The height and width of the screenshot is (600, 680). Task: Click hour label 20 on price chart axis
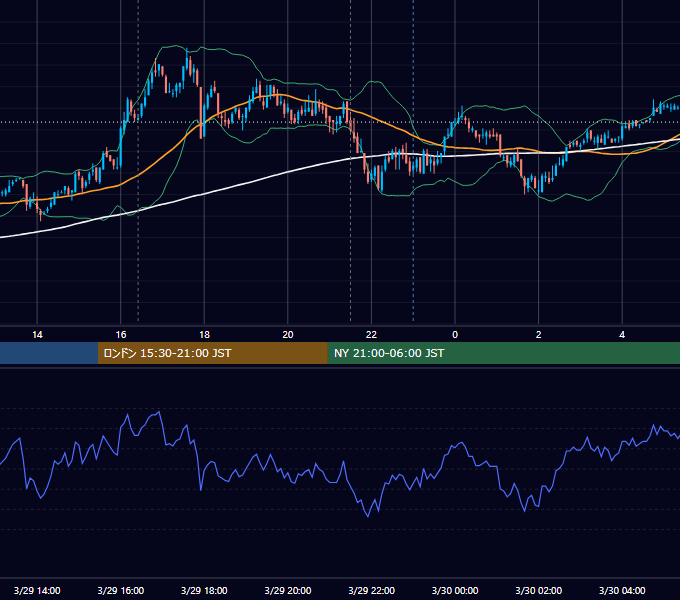(288, 335)
